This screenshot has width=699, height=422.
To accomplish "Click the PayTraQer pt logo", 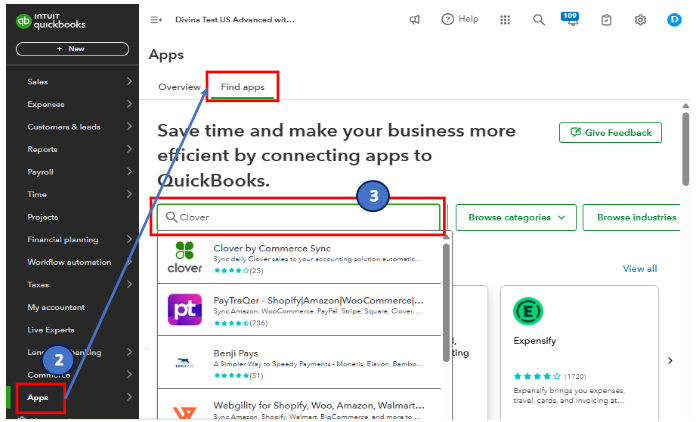I will tap(185, 309).
